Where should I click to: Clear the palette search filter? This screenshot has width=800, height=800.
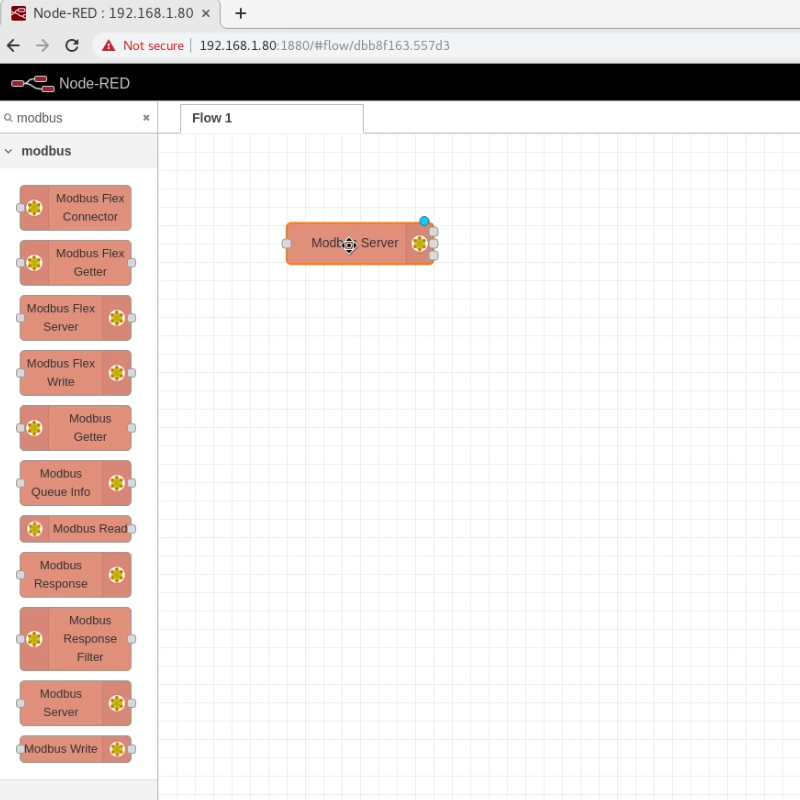coord(146,118)
